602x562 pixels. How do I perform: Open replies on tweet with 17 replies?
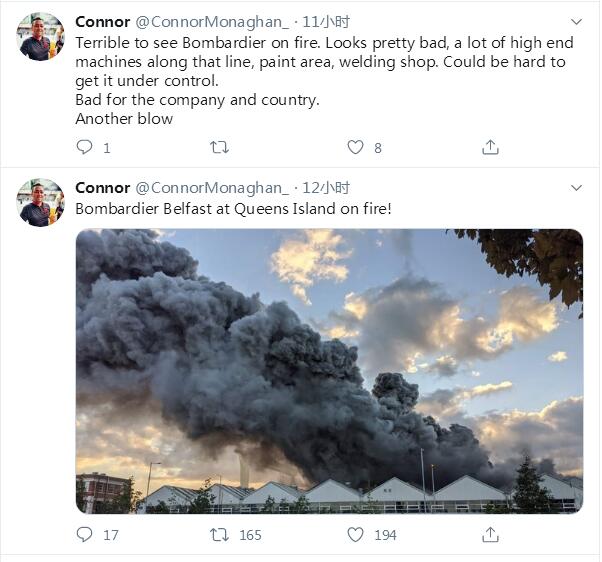coord(85,535)
